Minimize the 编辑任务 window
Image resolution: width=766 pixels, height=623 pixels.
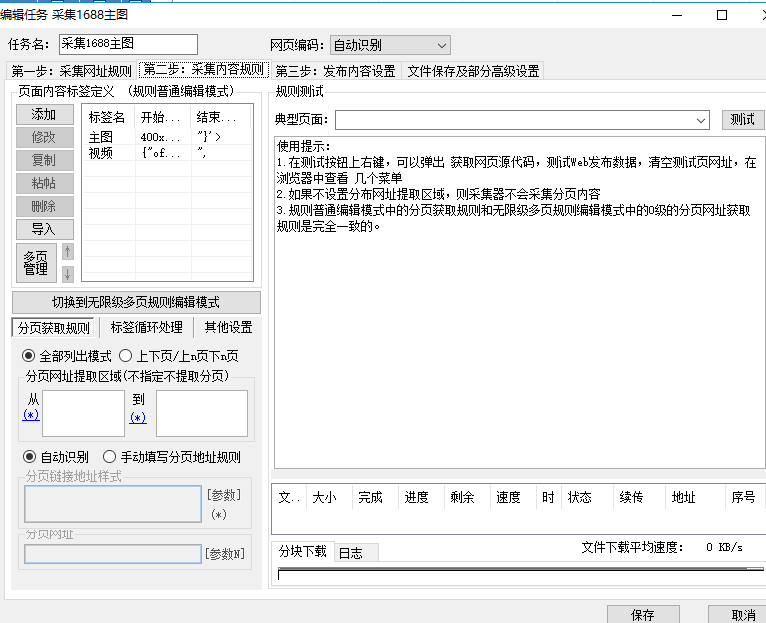click(677, 15)
